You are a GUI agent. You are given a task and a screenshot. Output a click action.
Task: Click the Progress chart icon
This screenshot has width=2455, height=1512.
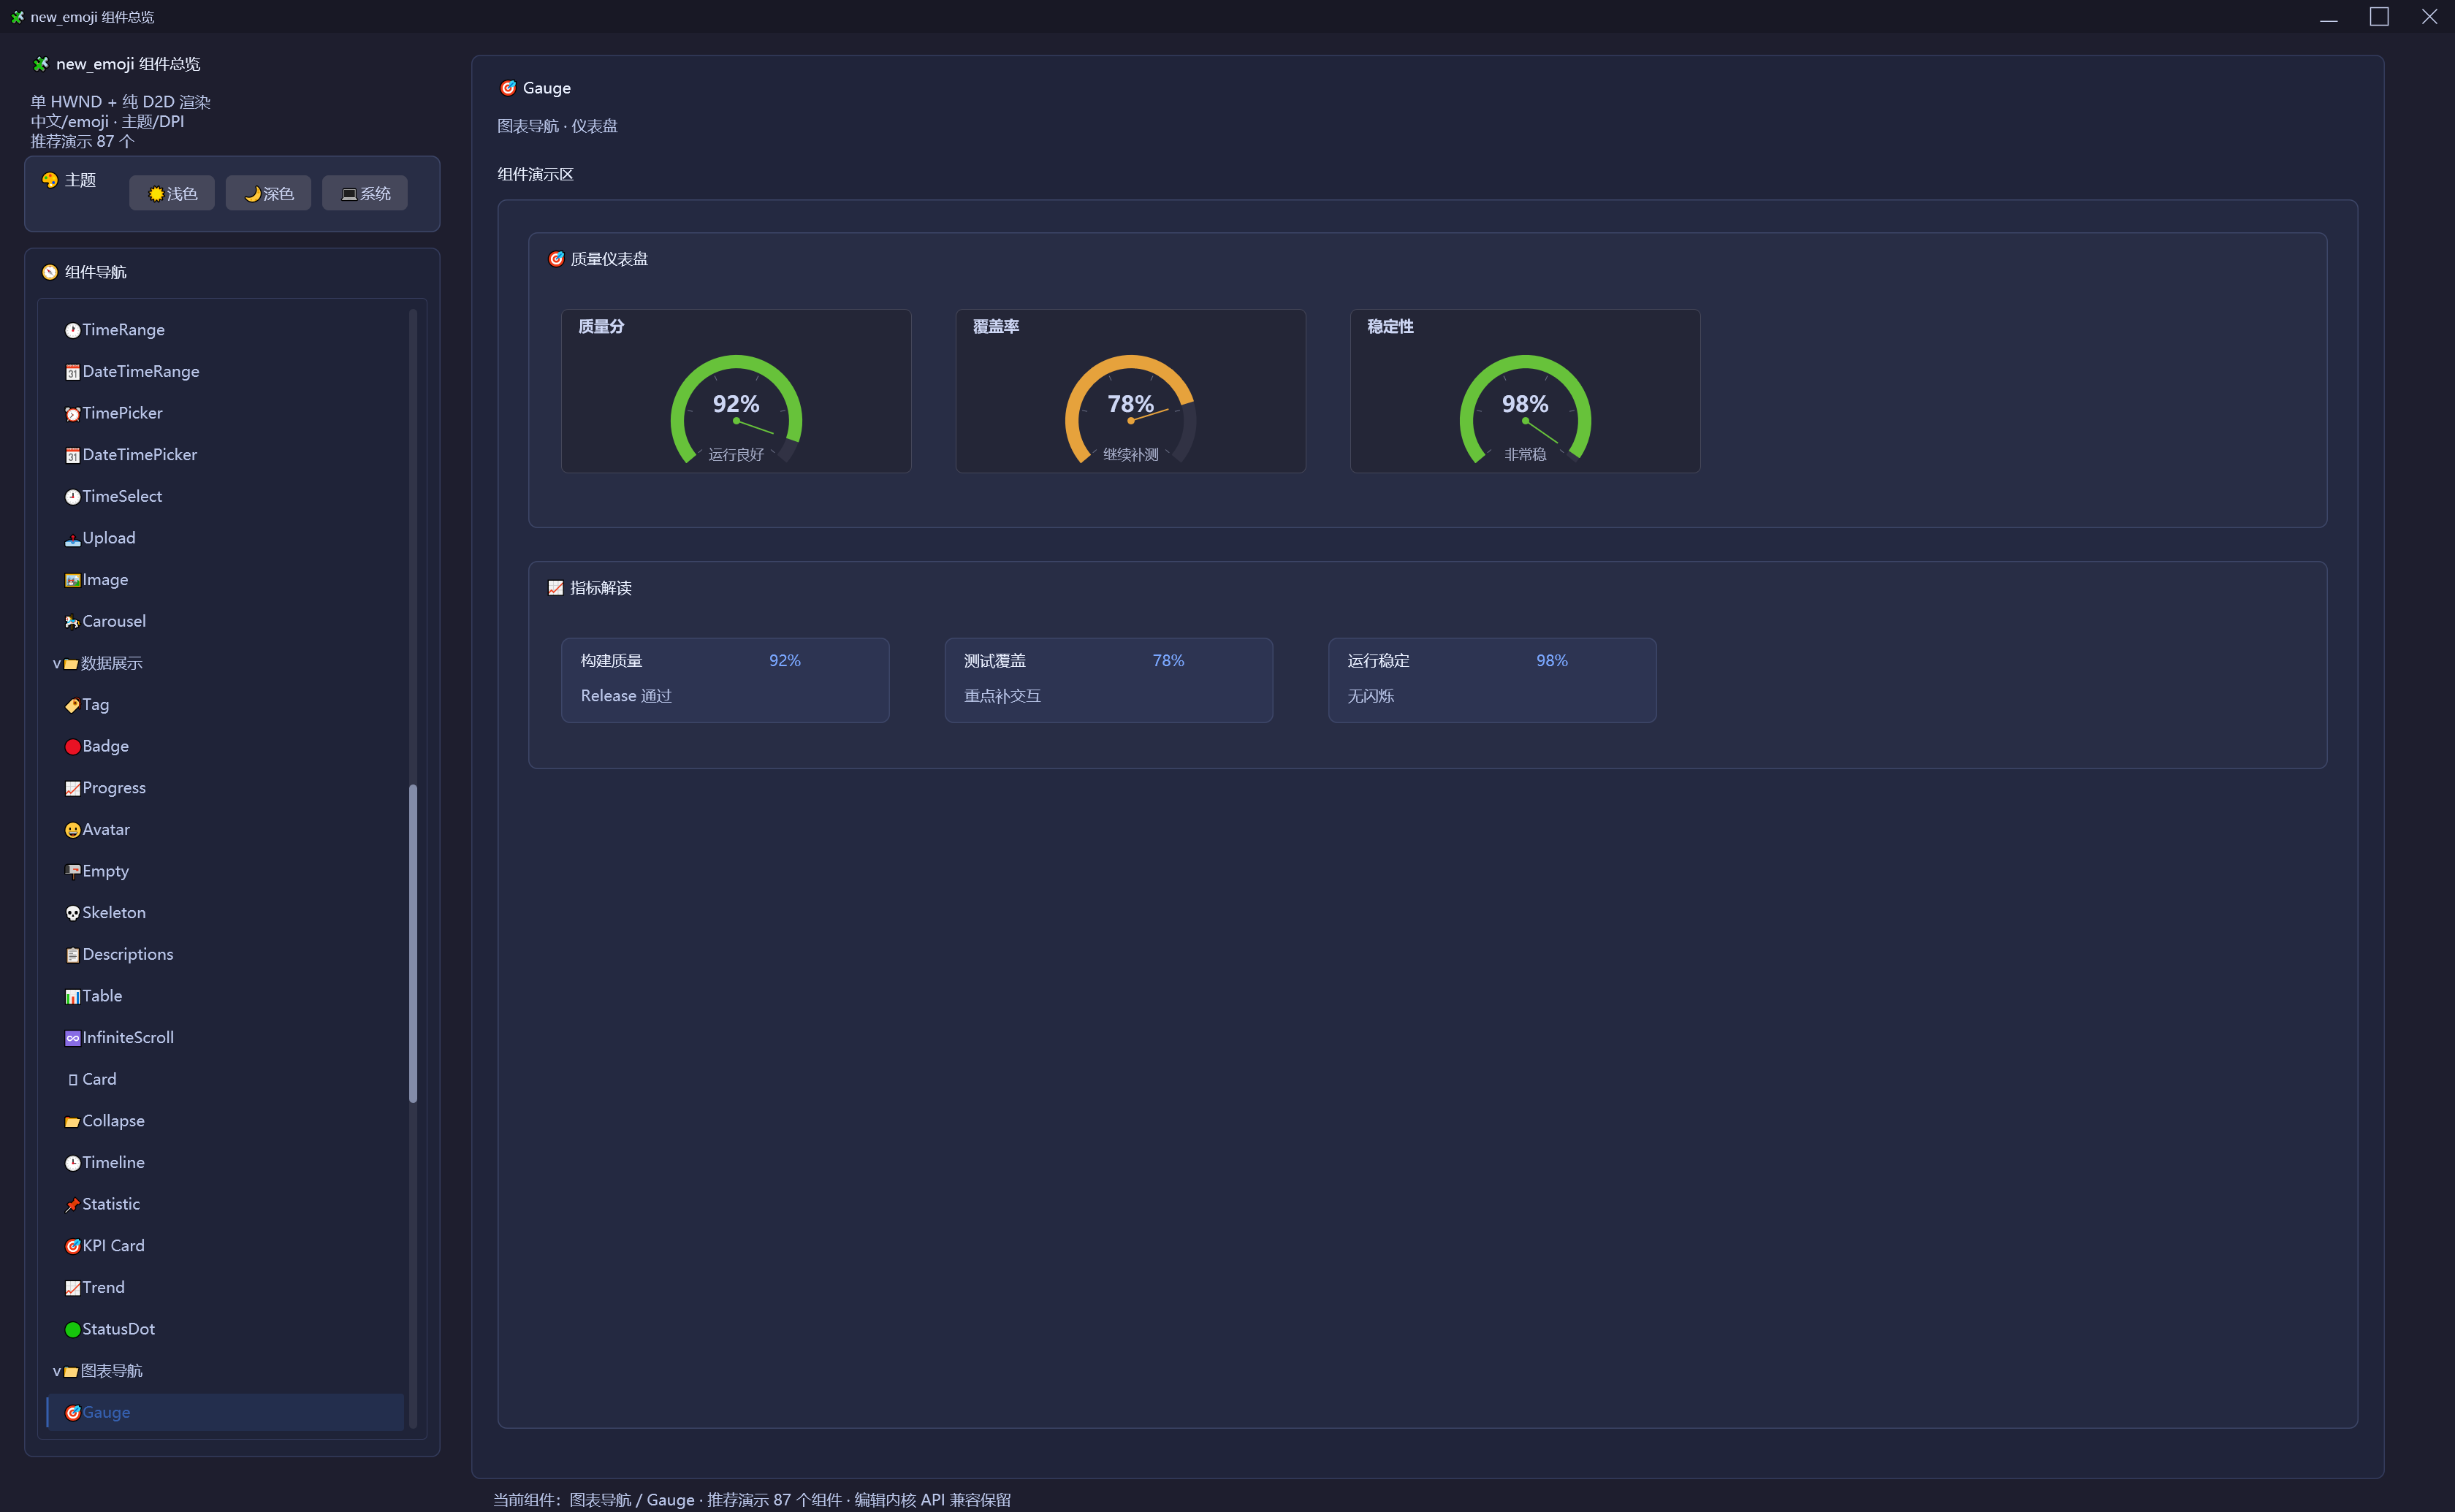tap(72, 789)
